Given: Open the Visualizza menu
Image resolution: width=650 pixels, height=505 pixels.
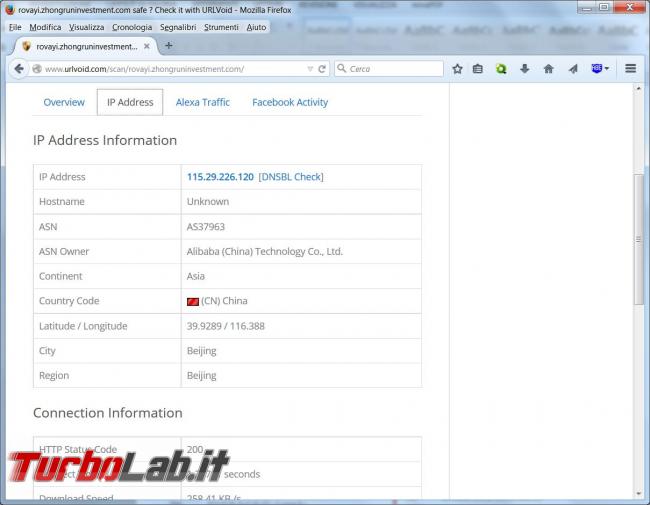Looking at the screenshot, I should pyautogui.click(x=86, y=27).
